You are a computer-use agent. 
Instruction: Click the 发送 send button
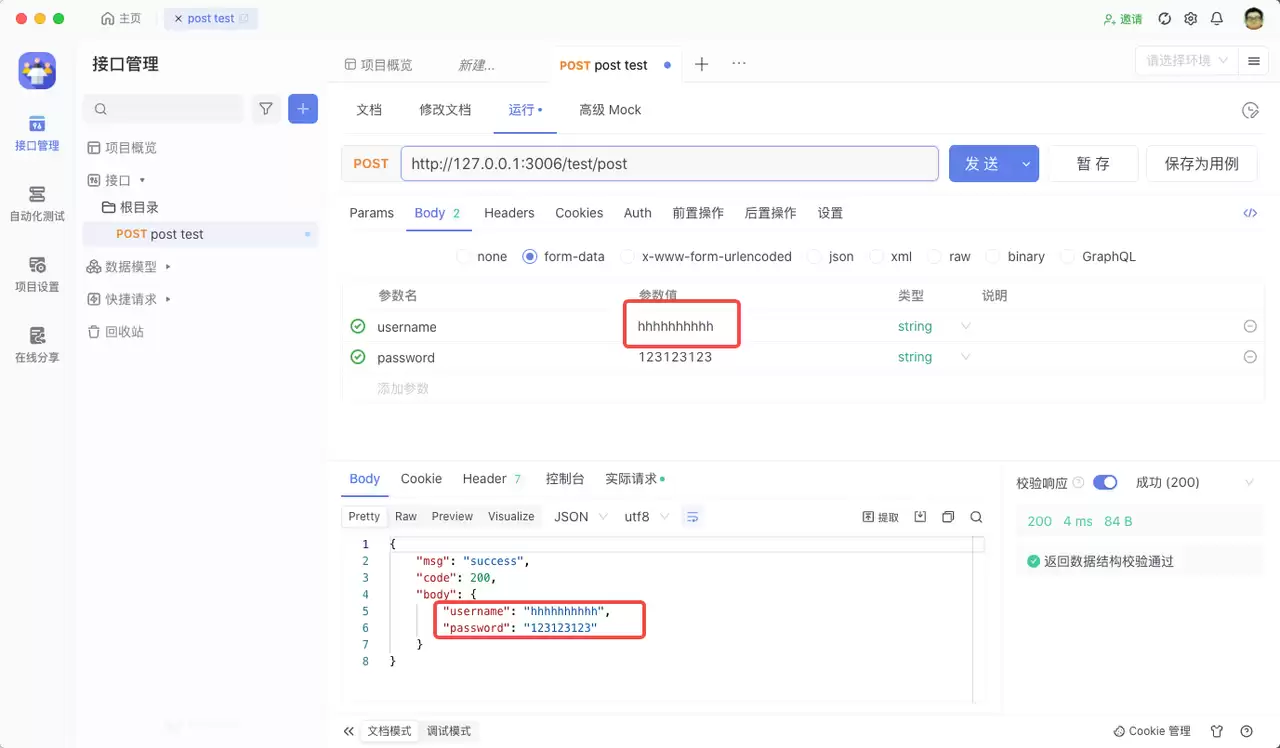pos(981,164)
